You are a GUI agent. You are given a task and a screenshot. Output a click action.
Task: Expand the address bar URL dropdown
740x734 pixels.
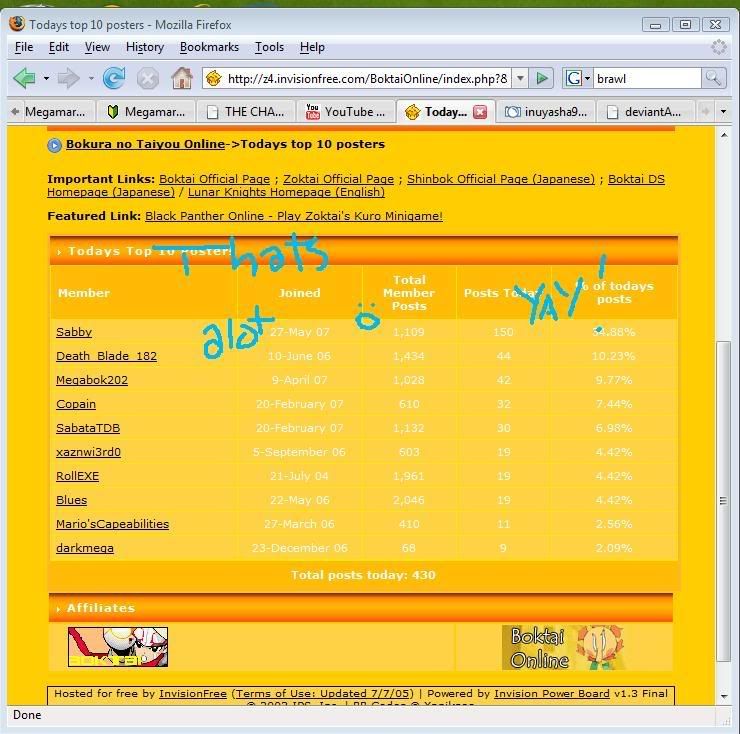(520, 78)
